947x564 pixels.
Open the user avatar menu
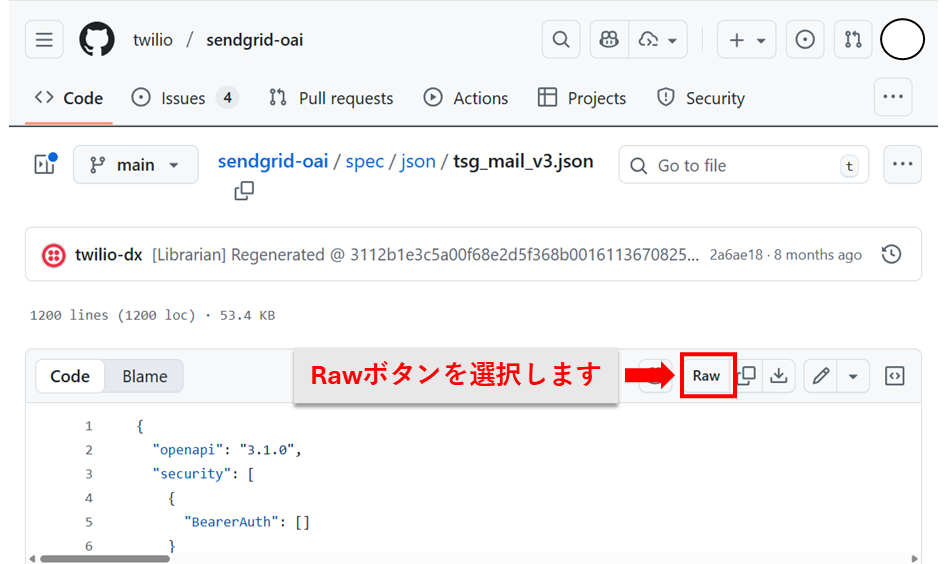[x=902, y=40]
